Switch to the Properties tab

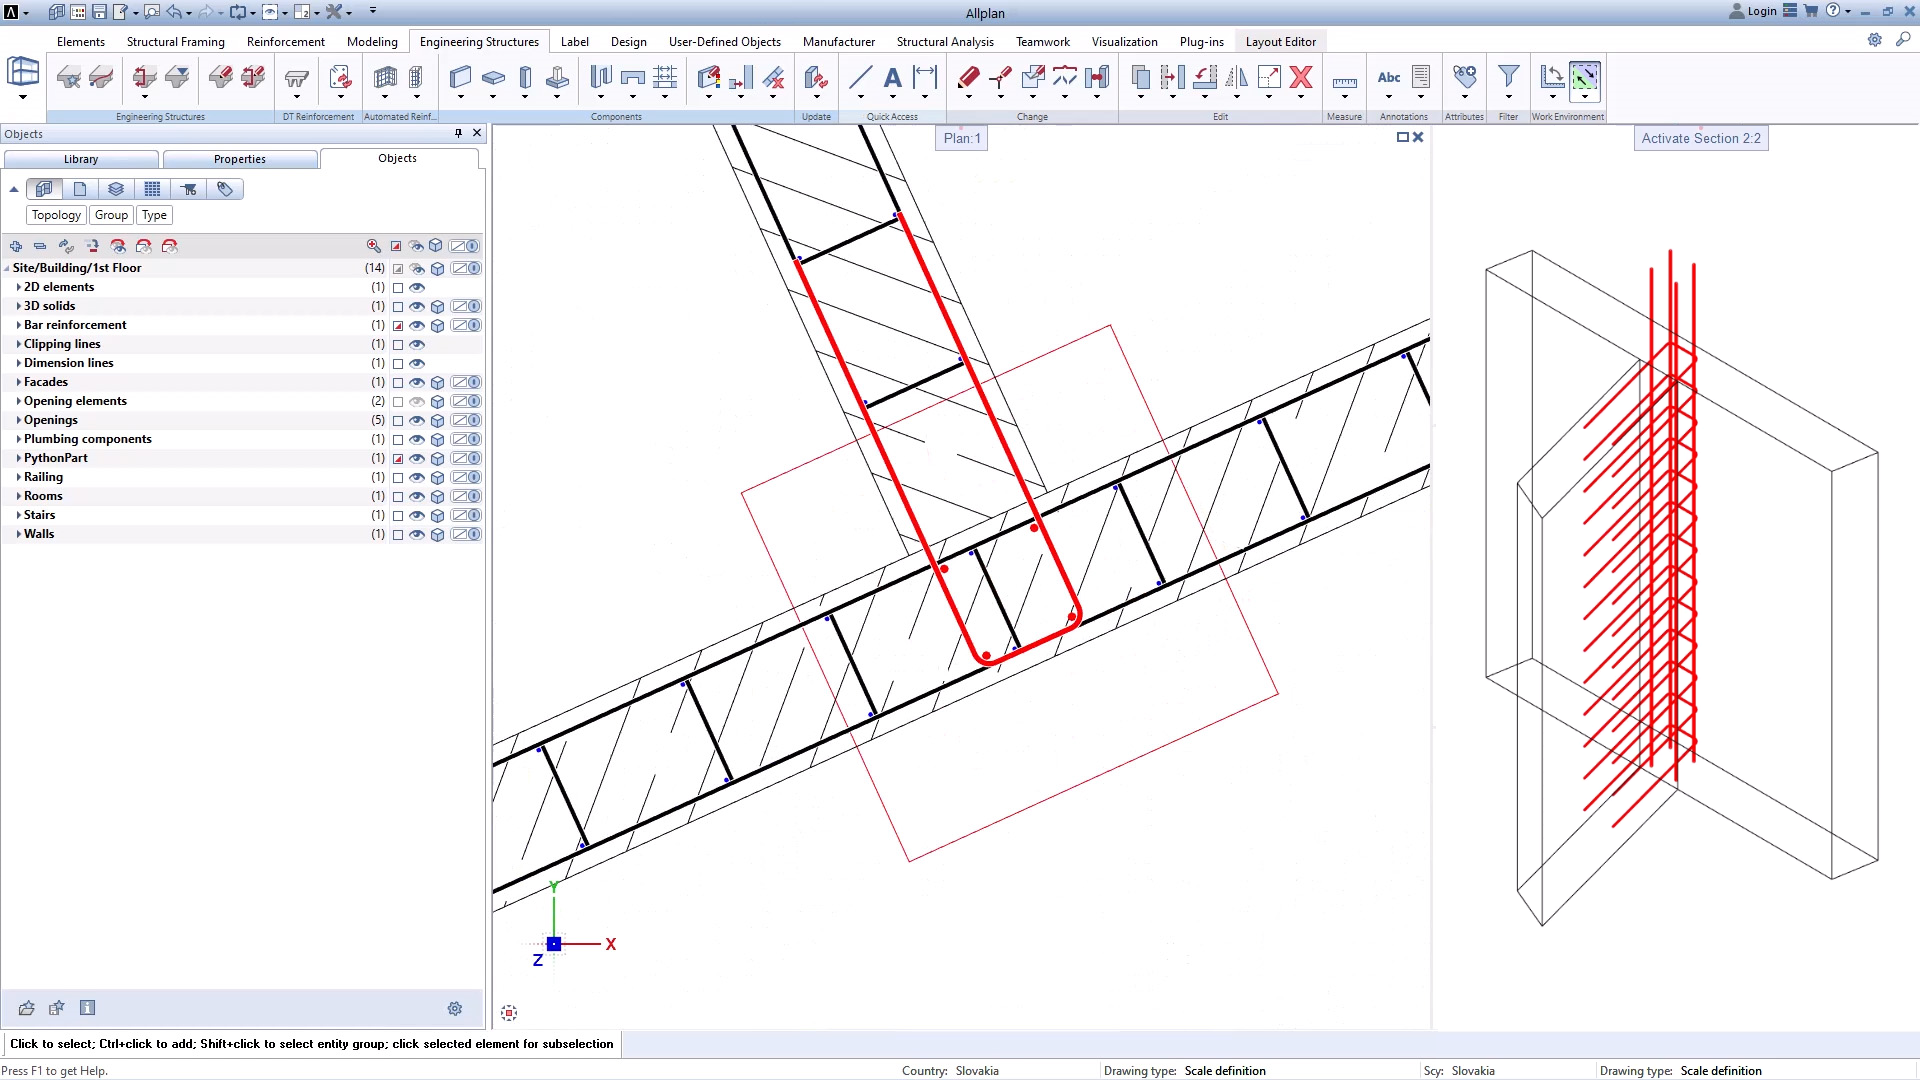point(240,159)
